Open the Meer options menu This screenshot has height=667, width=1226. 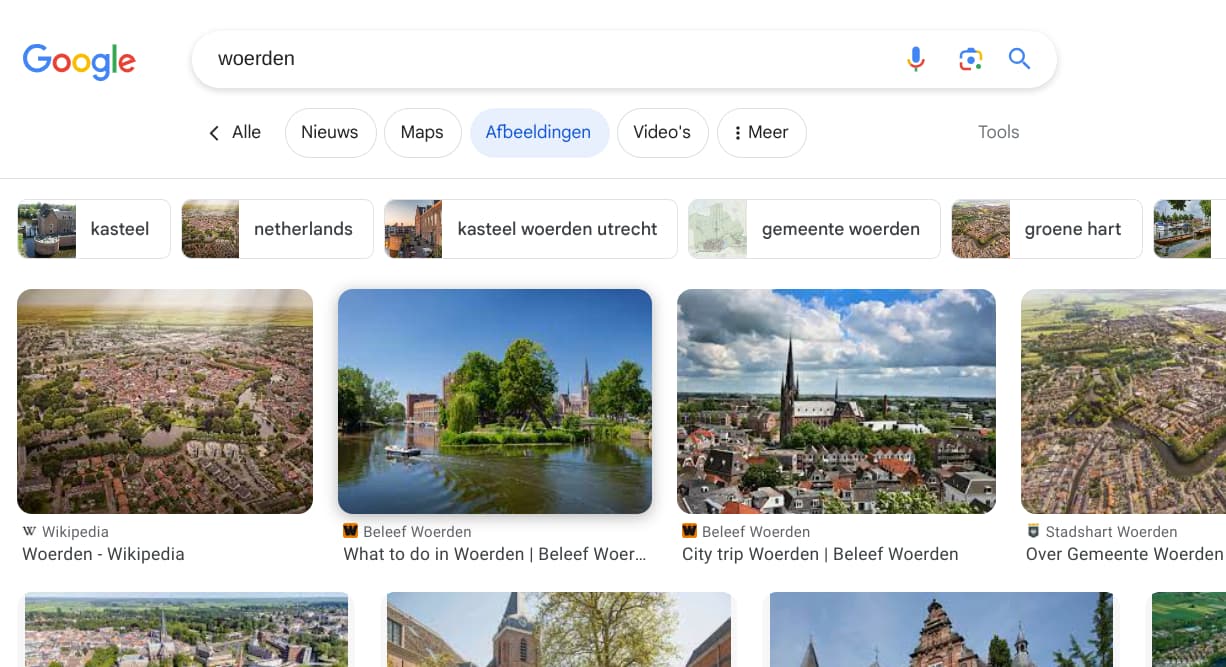762,133
